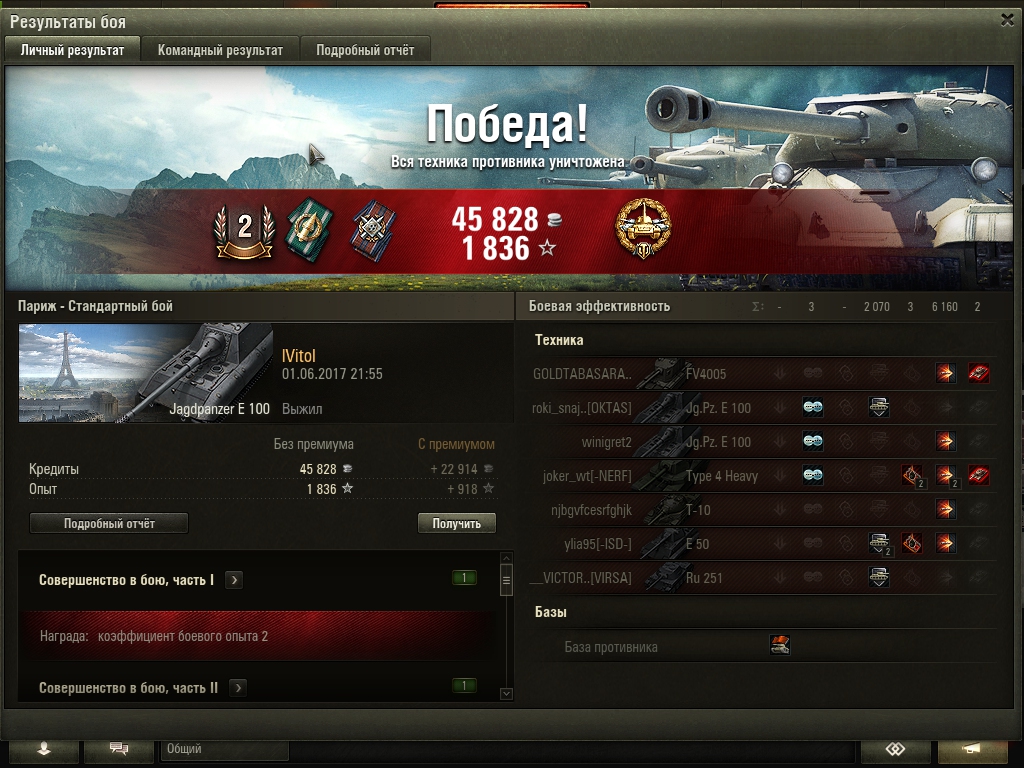This screenshot has height=768, width=1024.
Task: Click the critical hit icon for joker_wt
Action: point(912,475)
